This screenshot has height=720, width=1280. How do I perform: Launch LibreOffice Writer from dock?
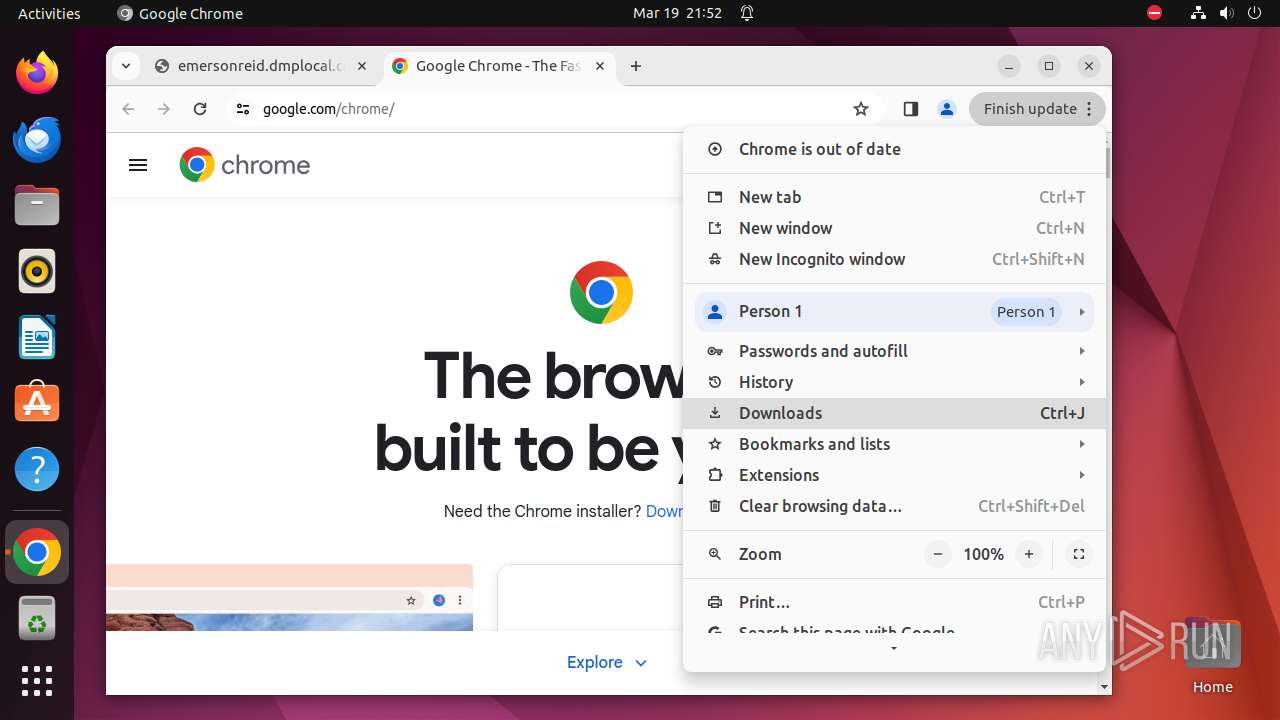[37, 337]
